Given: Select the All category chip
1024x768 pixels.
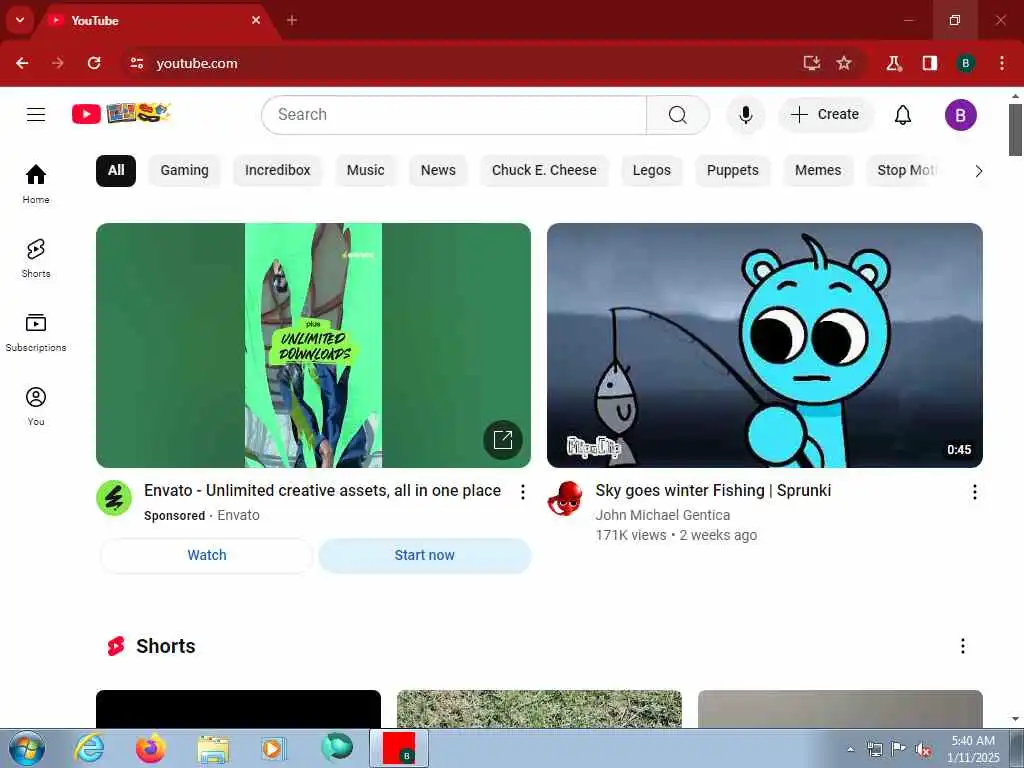Looking at the screenshot, I should point(116,170).
